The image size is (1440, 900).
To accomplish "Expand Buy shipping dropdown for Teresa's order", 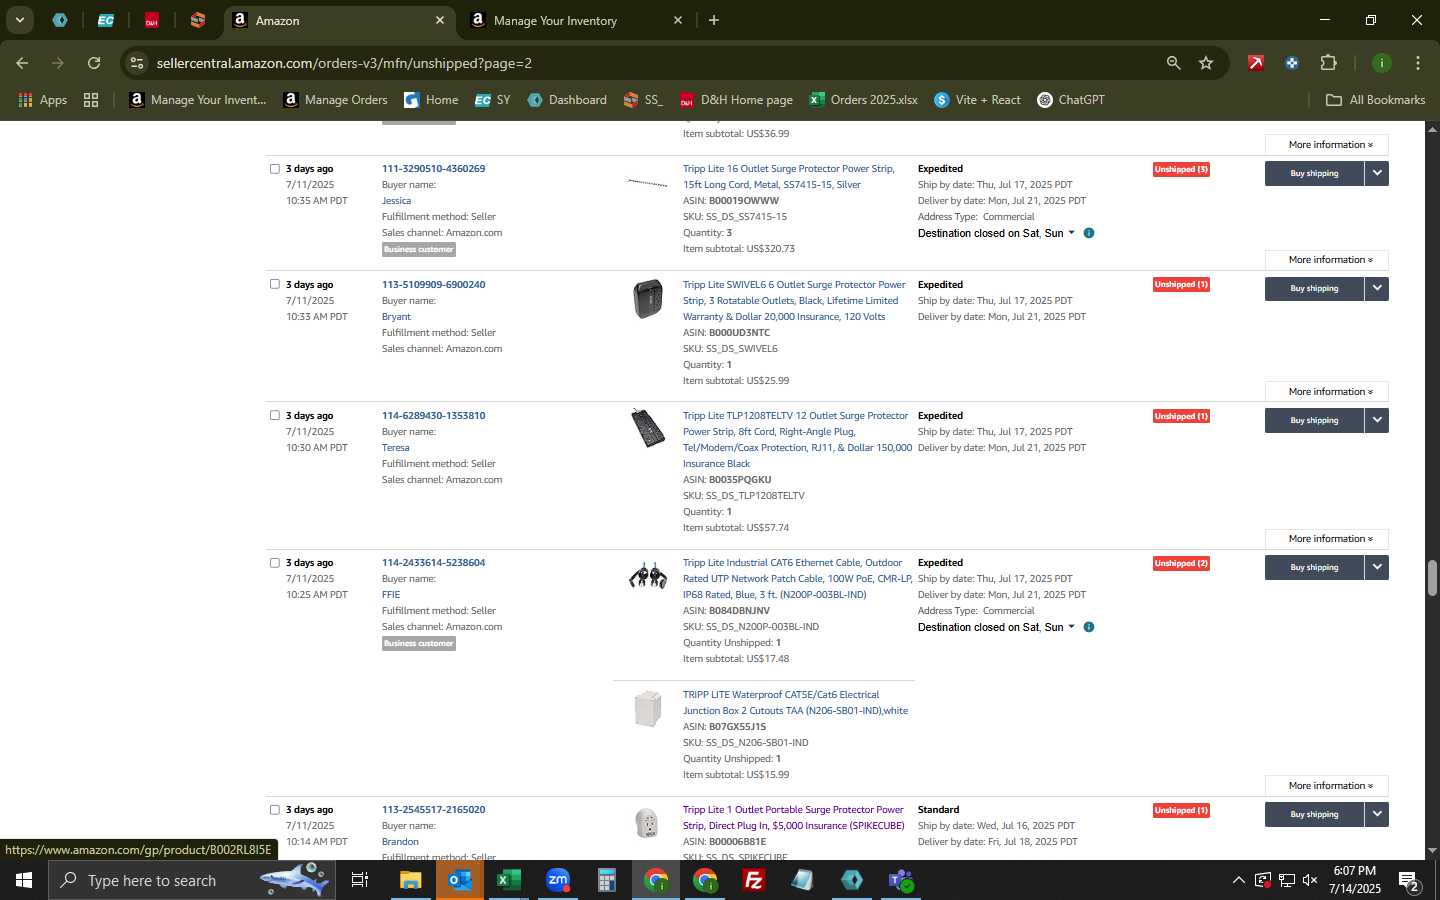I will point(1377,420).
